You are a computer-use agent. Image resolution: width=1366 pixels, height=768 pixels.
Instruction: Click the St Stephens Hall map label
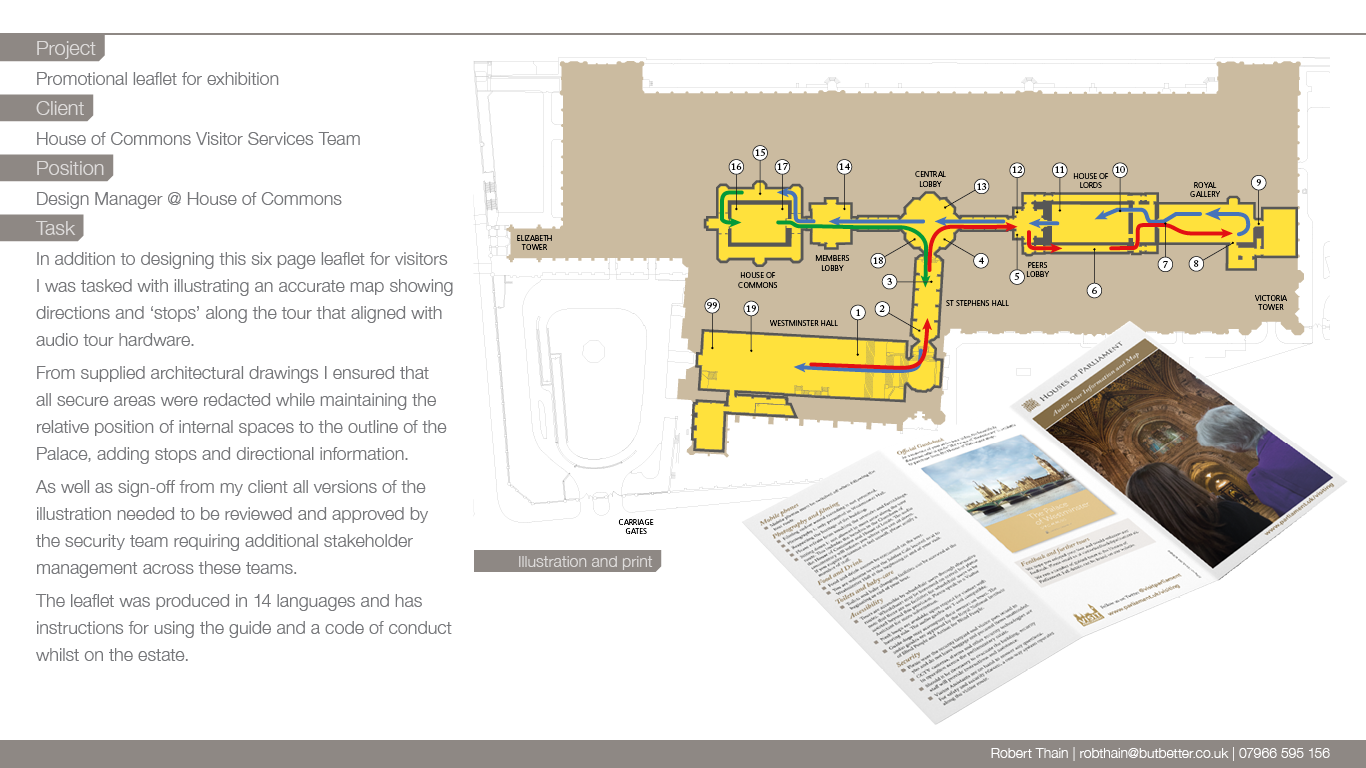(x=977, y=301)
